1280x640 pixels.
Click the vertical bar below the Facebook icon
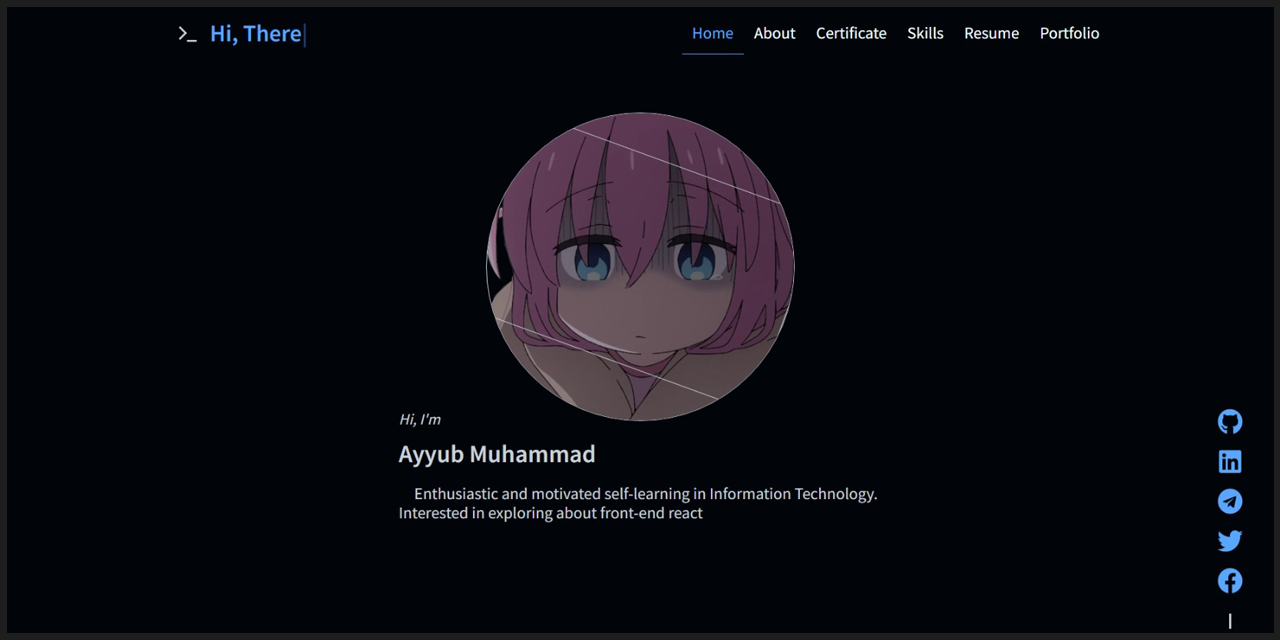(x=1230, y=620)
